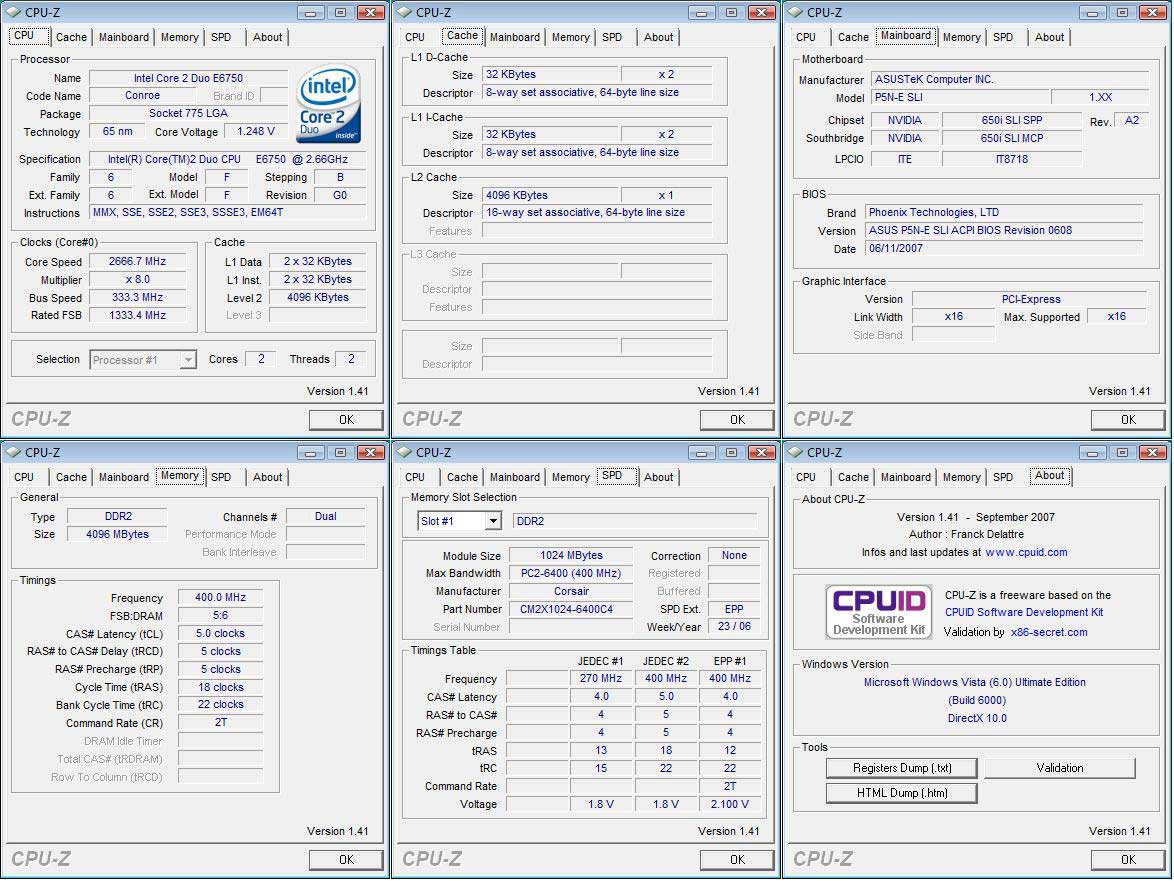Click the Cycle Time value "18 clocks"

[220, 688]
